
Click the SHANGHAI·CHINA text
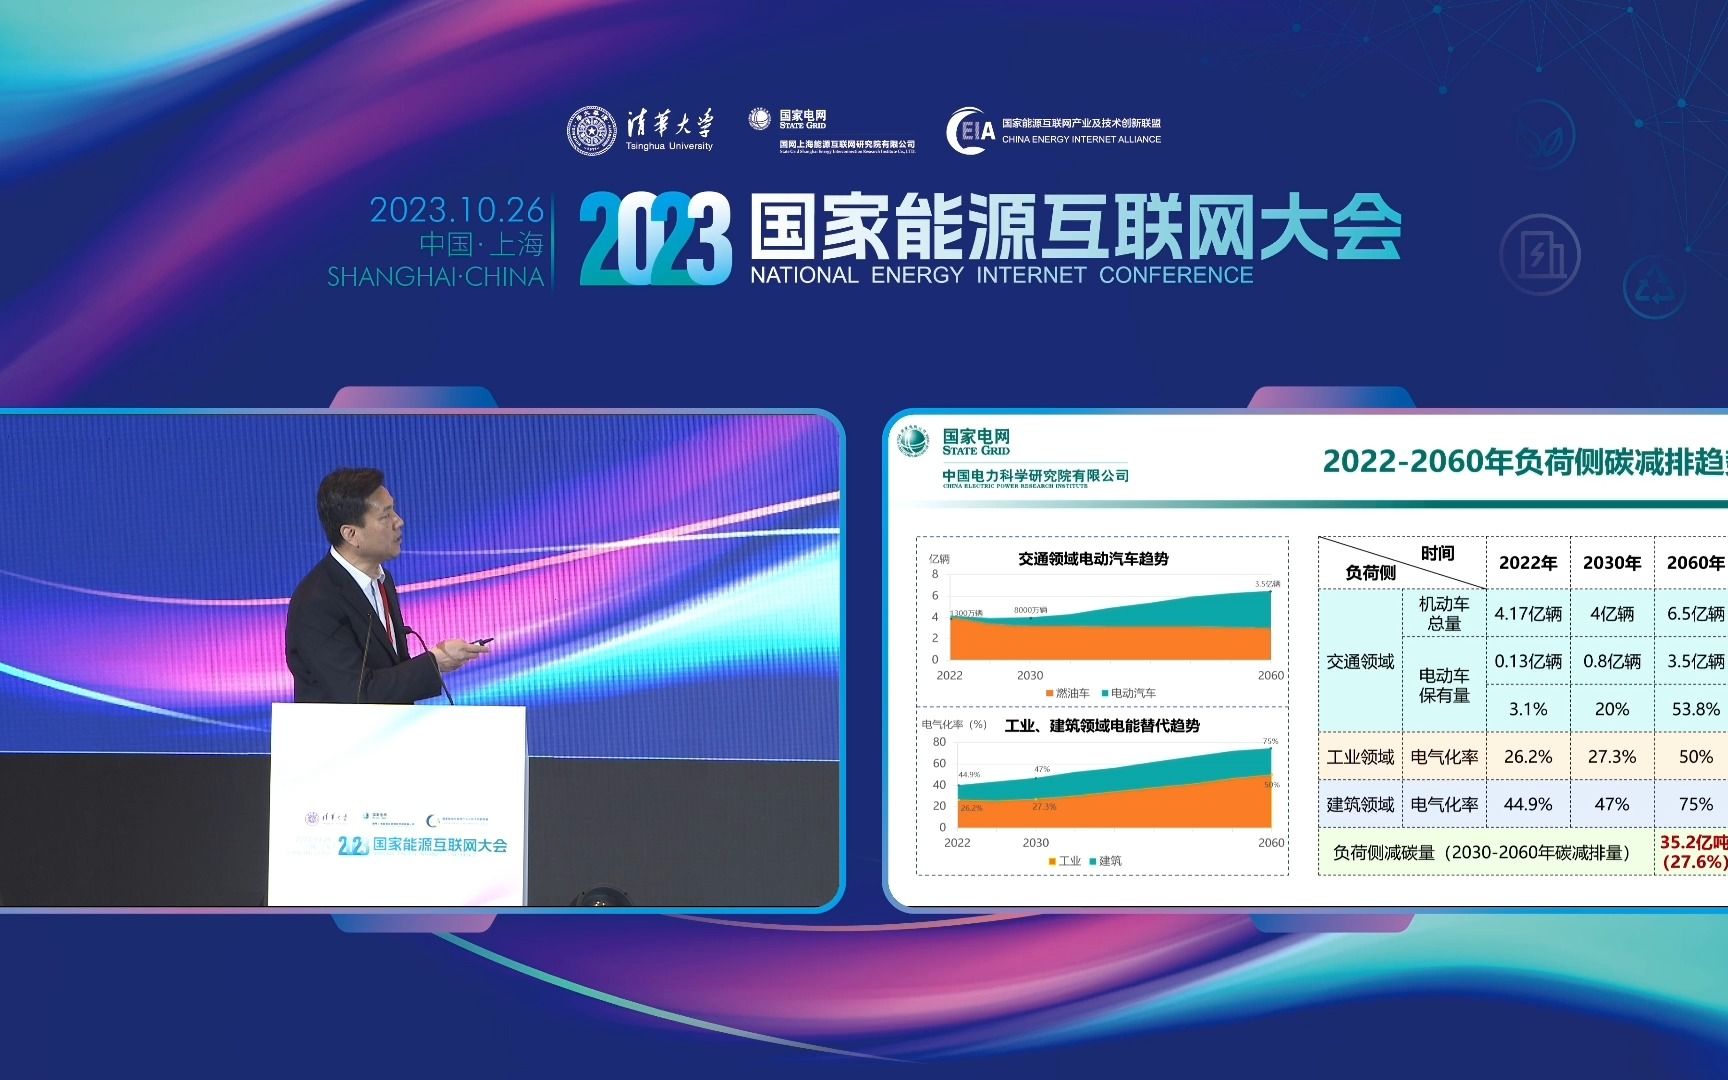click(x=435, y=277)
